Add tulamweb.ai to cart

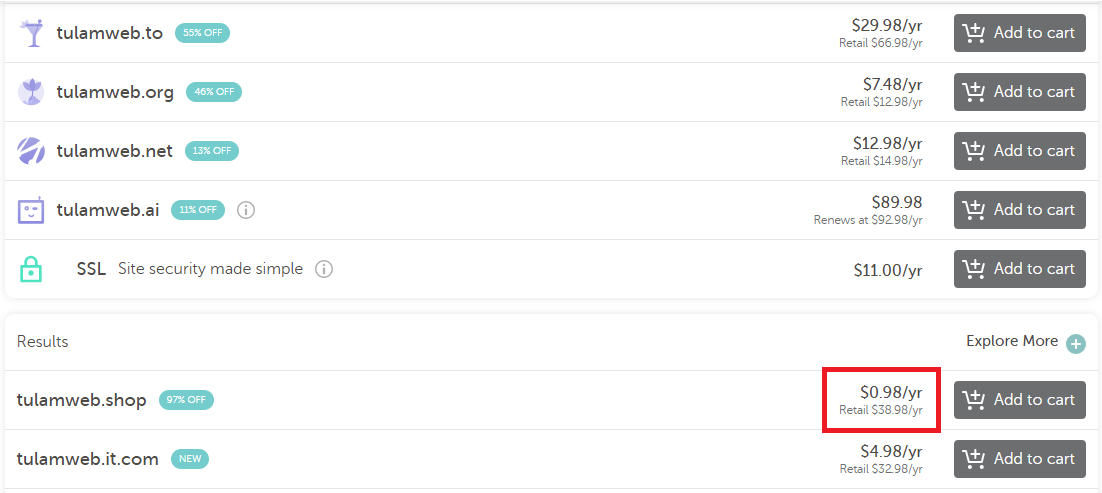(x=1020, y=210)
